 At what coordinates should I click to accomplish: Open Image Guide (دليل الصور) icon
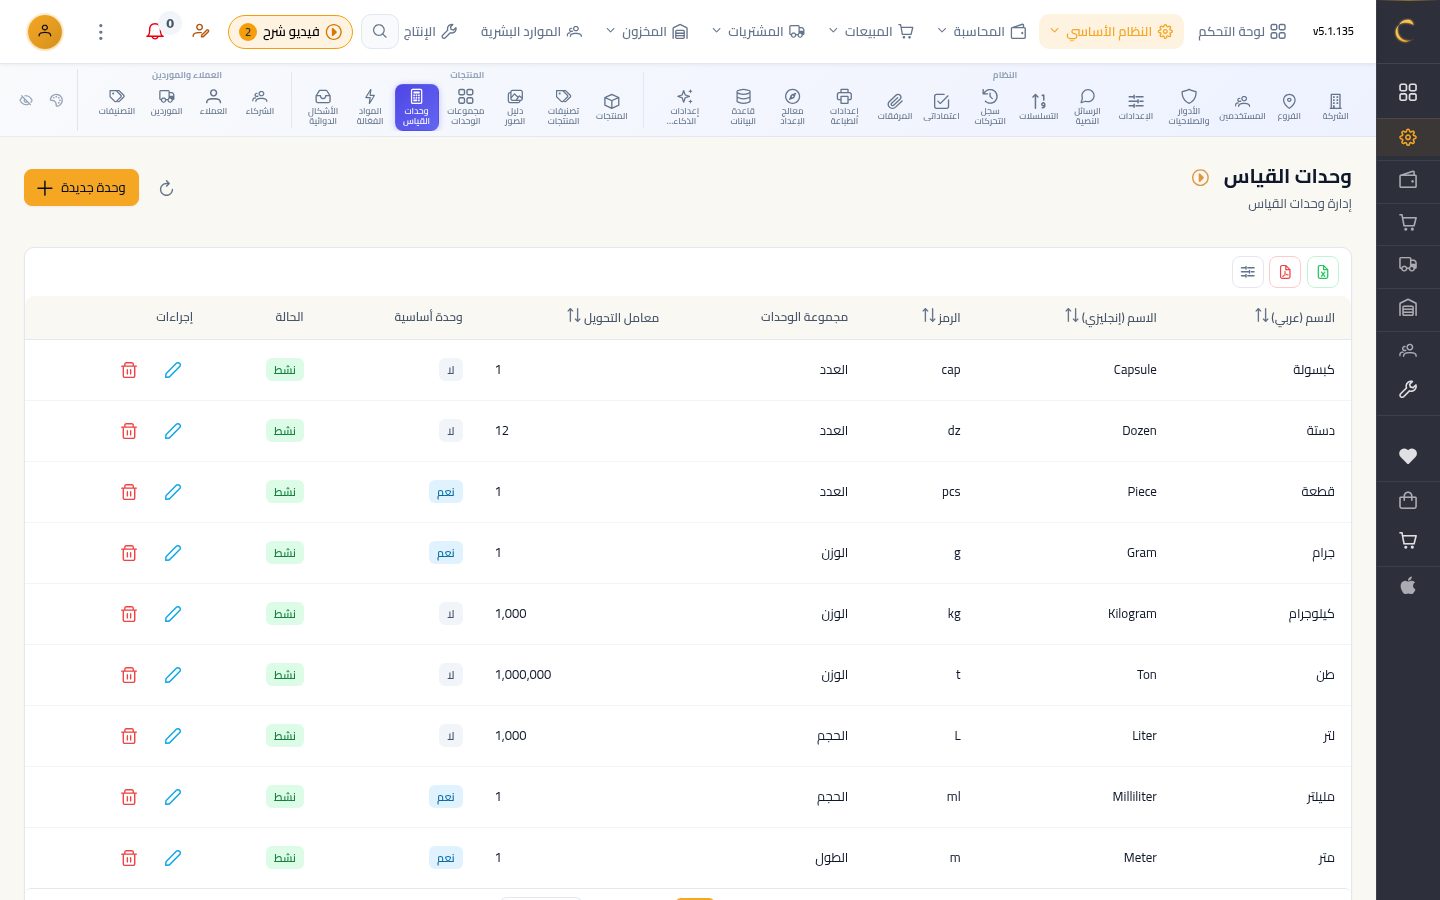pos(515,108)
